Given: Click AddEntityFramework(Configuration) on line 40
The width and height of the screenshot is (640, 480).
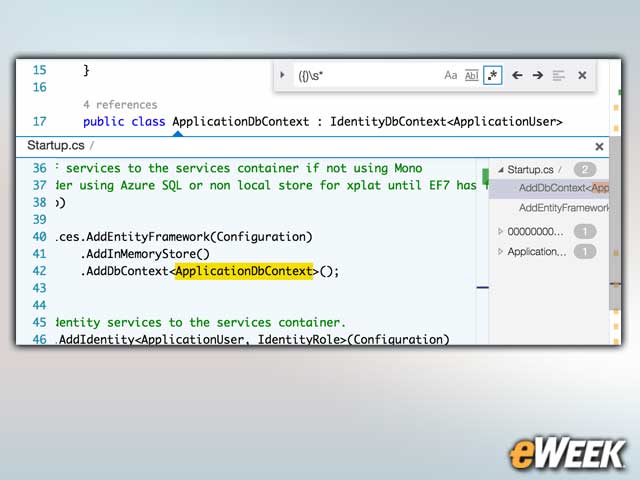Looking at the screenshot, I should (x=199, y=237).
